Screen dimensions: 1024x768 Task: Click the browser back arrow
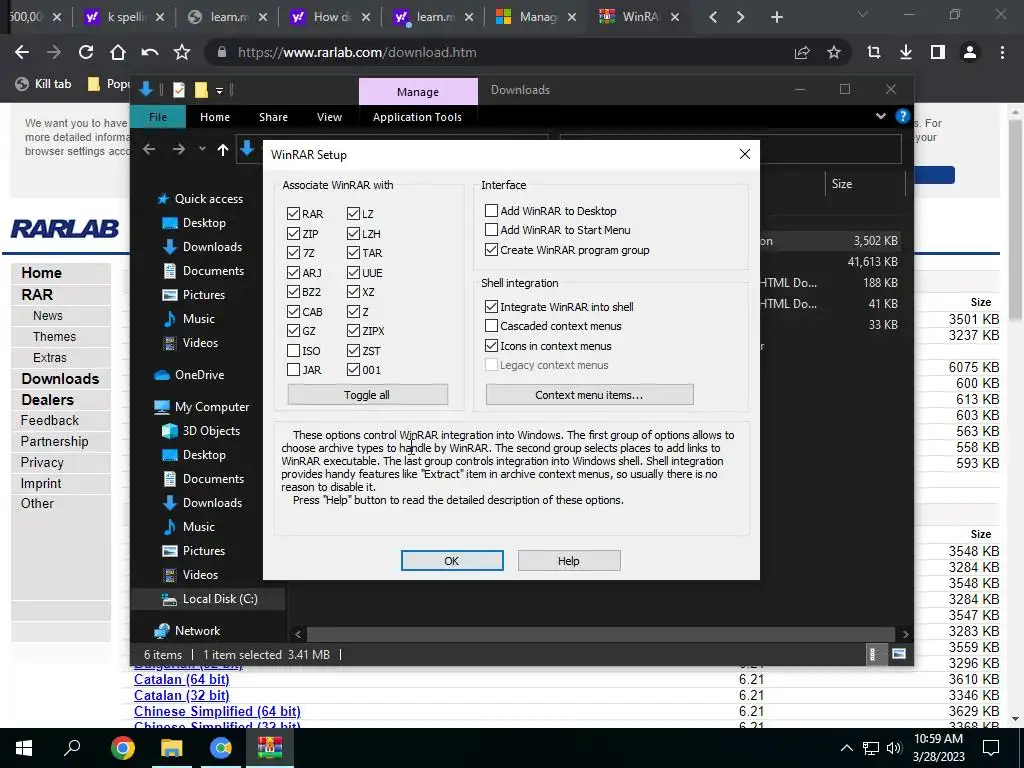point(22,52)
